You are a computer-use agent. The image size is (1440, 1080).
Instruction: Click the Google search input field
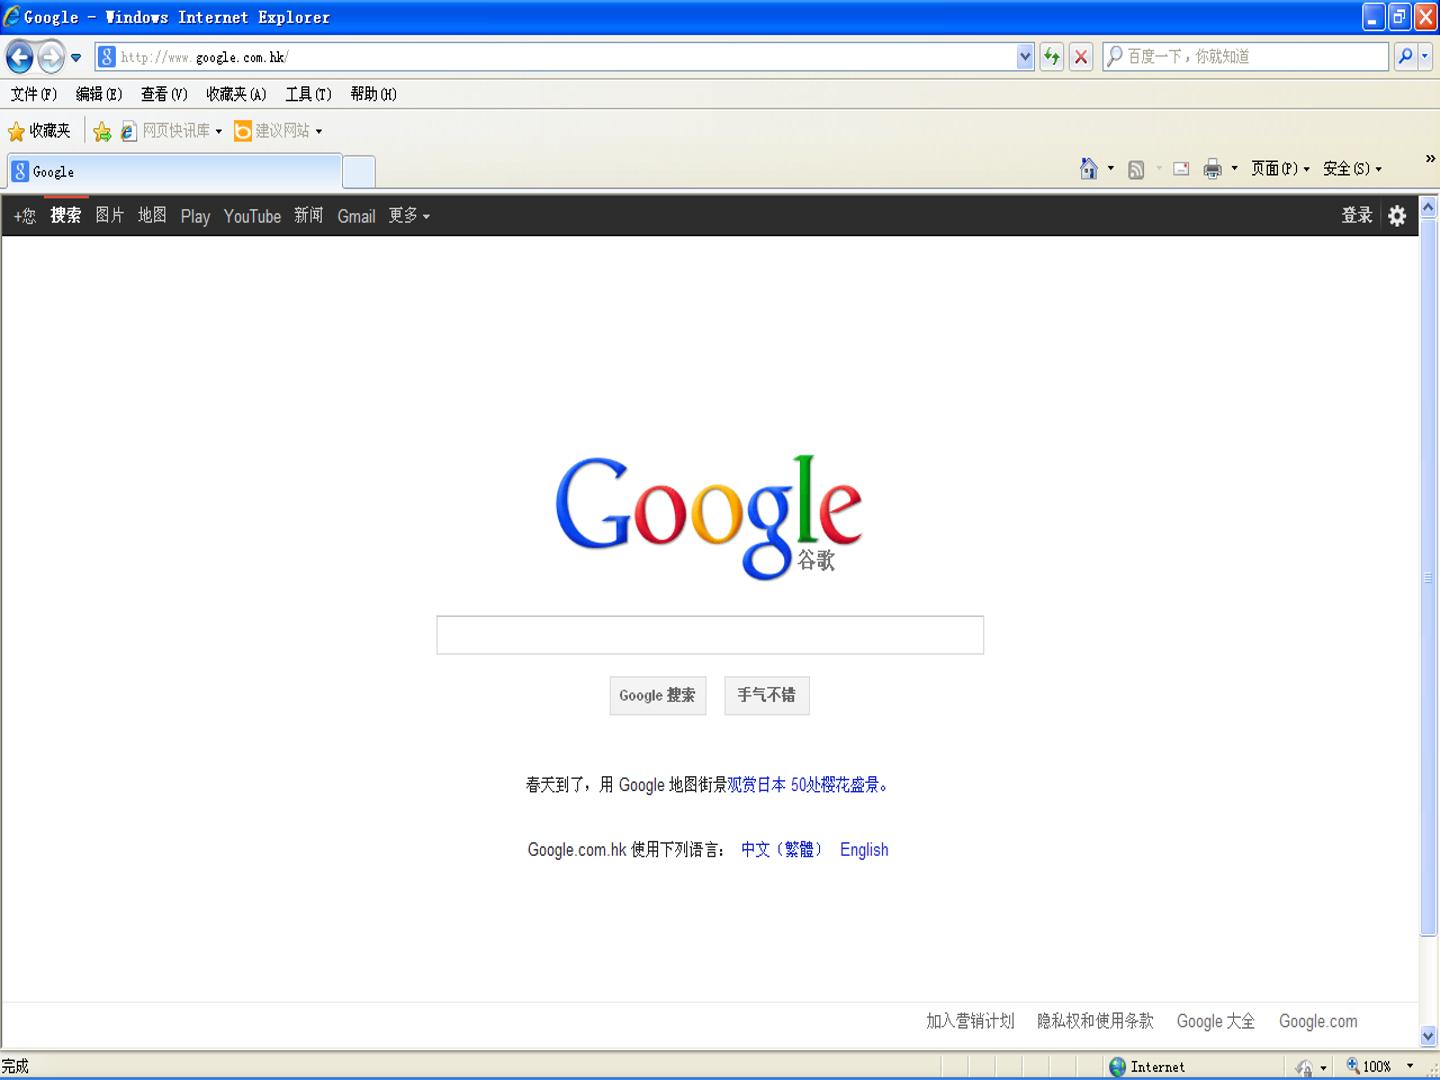pos(710,635)
